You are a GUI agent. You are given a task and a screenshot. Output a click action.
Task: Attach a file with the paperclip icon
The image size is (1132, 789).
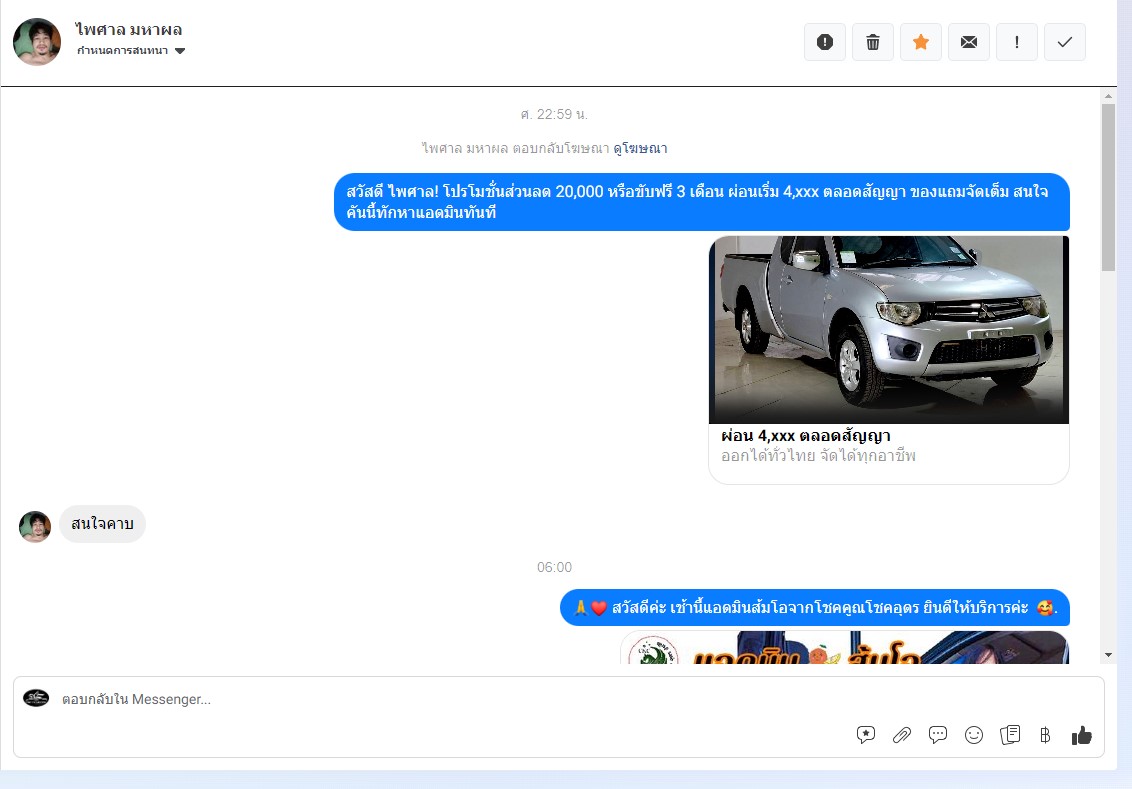tap(902, 735)
